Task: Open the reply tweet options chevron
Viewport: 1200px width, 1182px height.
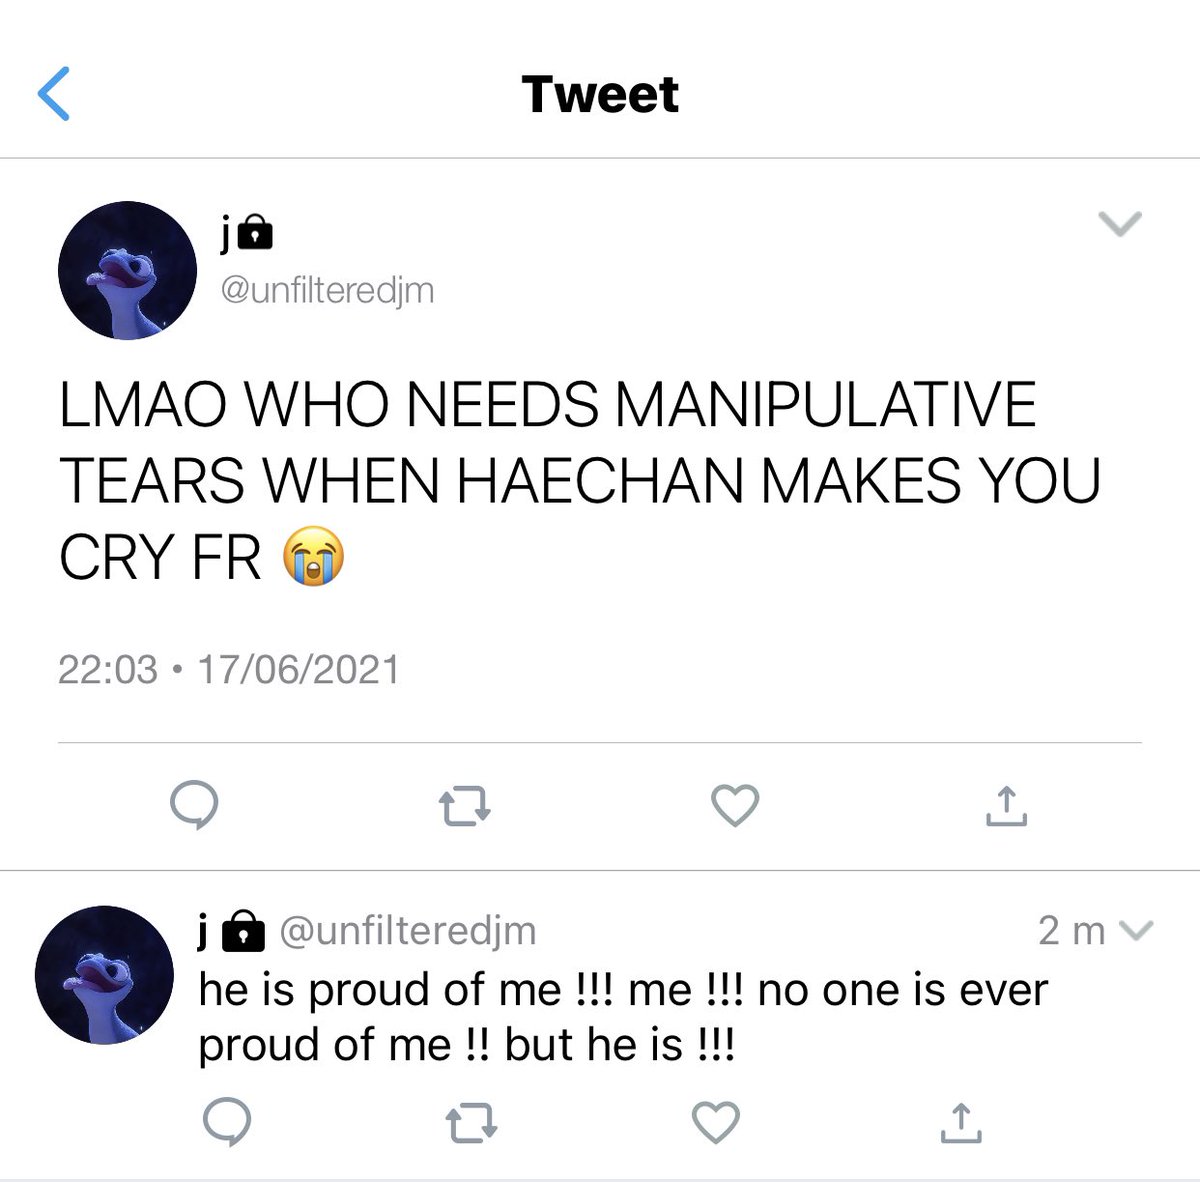Action: [1134, 932]
